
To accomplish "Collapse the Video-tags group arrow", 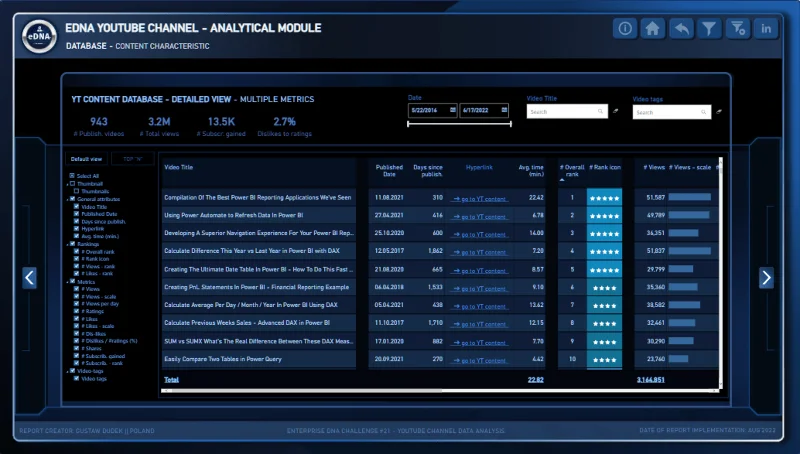I will tap(67, 371).
